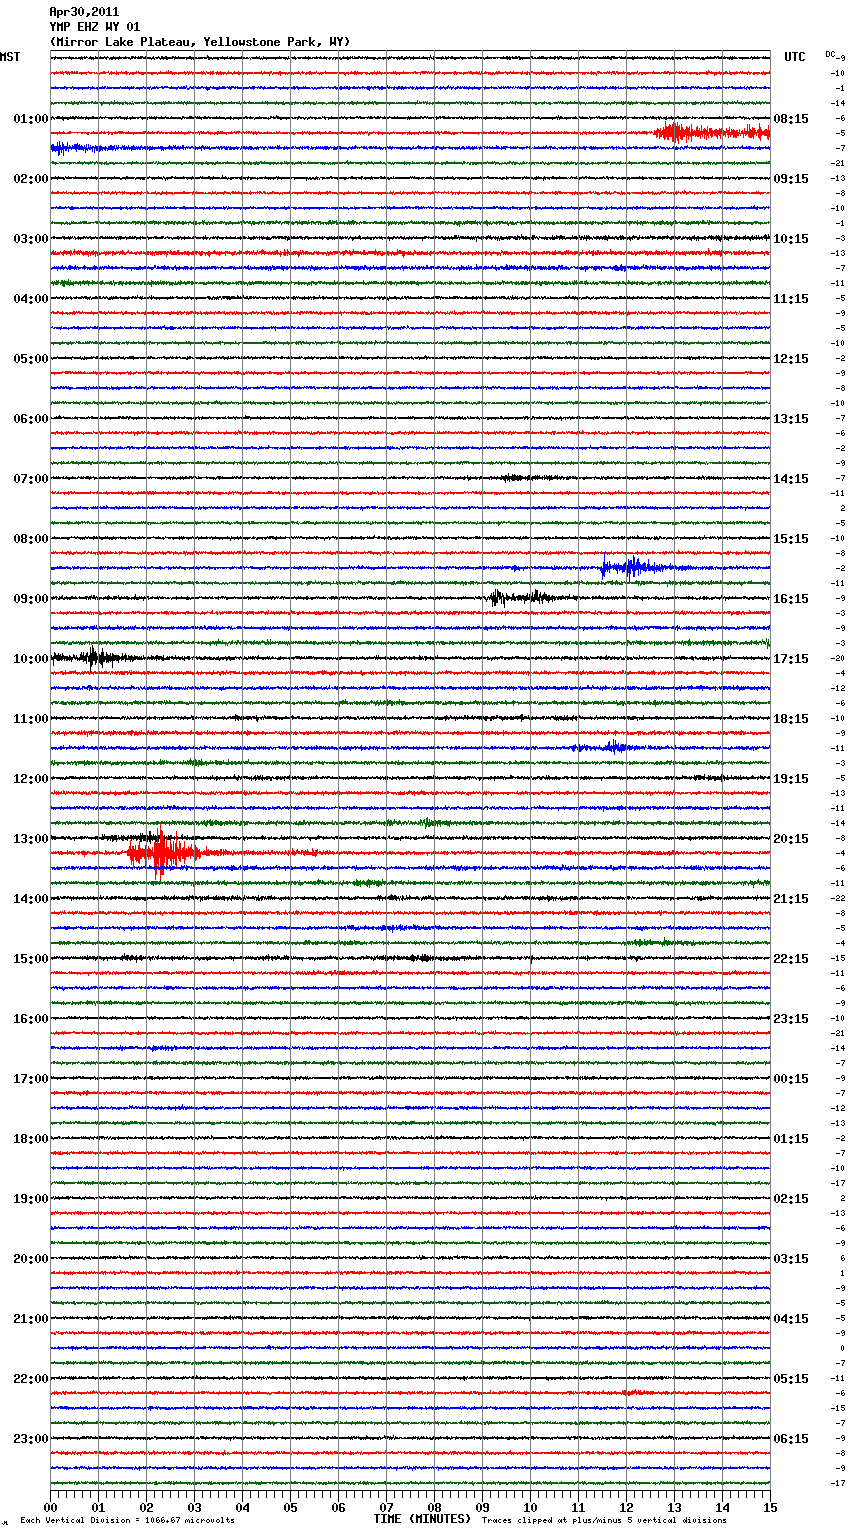
Task: Click the MST column header
Action: [x=10, y=57]
